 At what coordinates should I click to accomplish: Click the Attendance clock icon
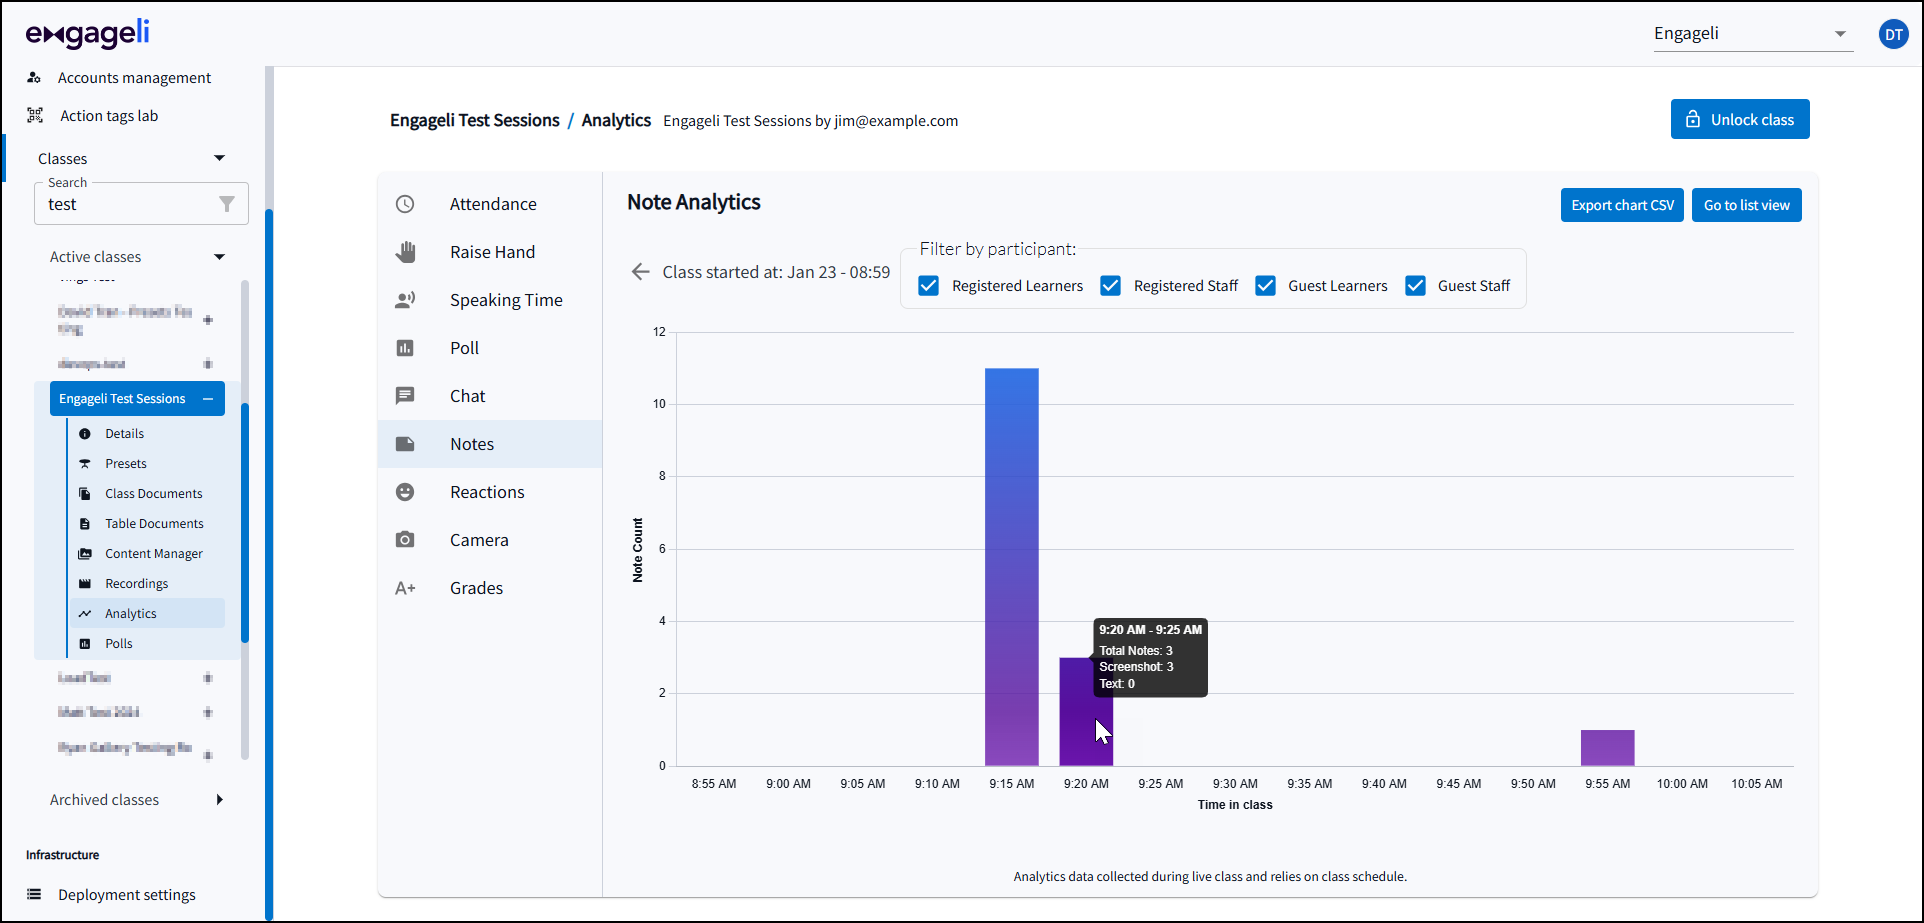point(405,204)
